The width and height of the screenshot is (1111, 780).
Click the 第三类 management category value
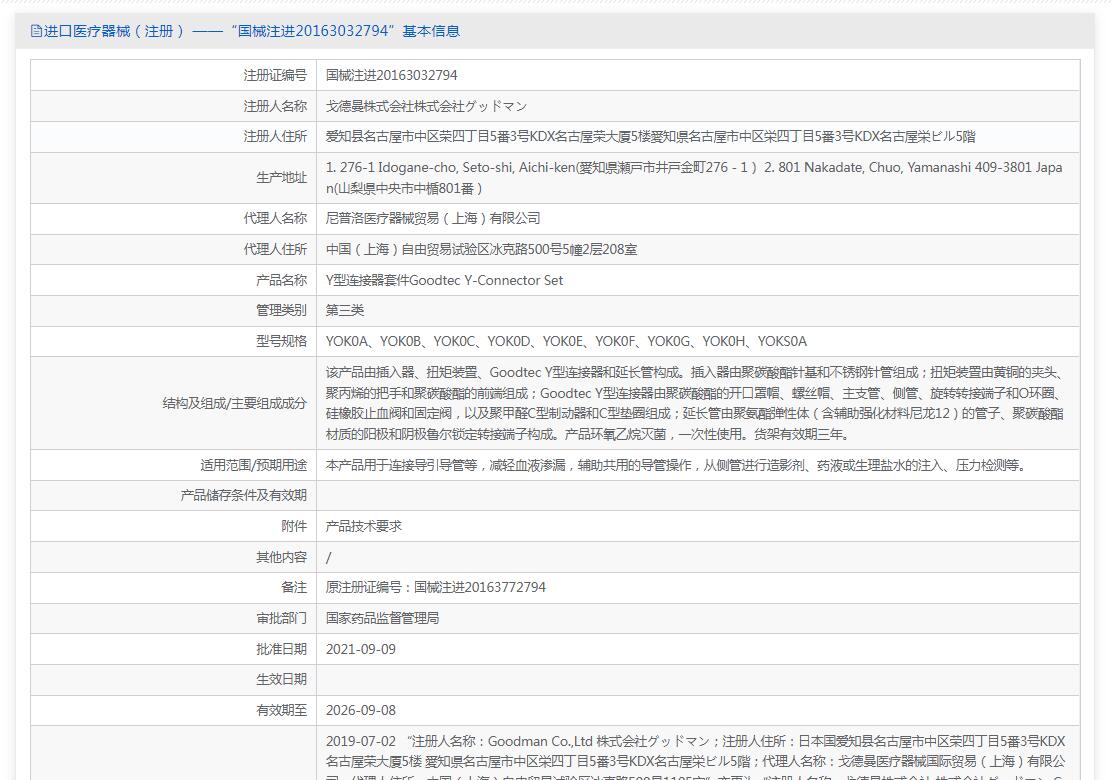[x=345, y=310]
